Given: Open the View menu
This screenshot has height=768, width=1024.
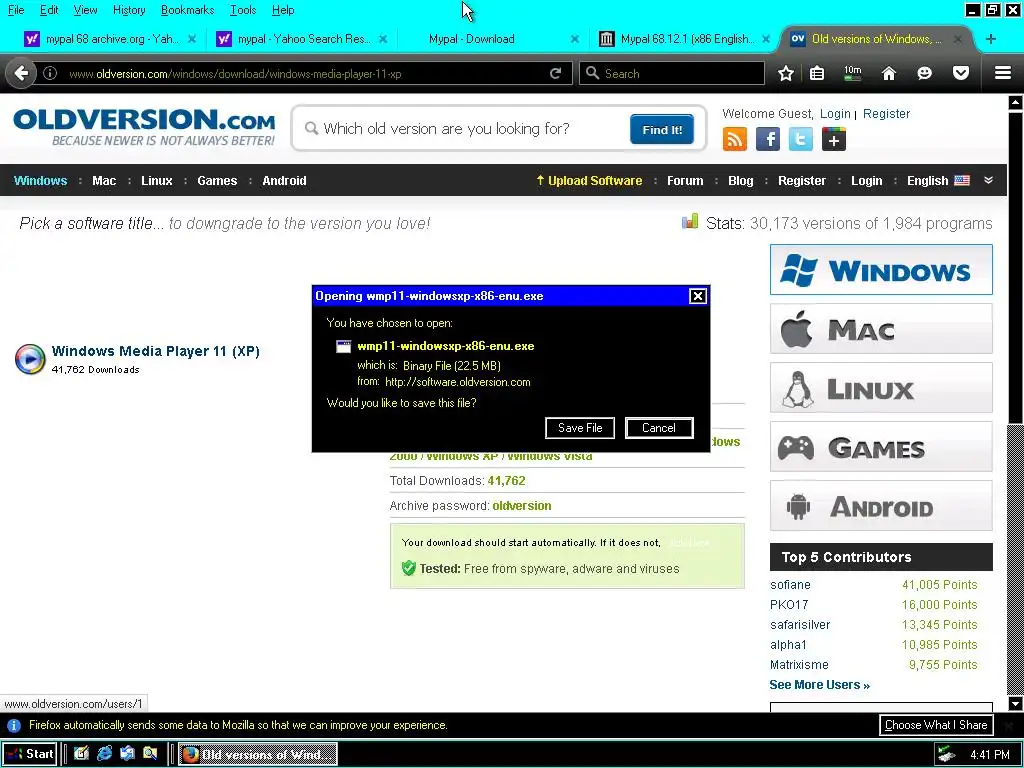Looking at the screenshot, I should (85, 10).
